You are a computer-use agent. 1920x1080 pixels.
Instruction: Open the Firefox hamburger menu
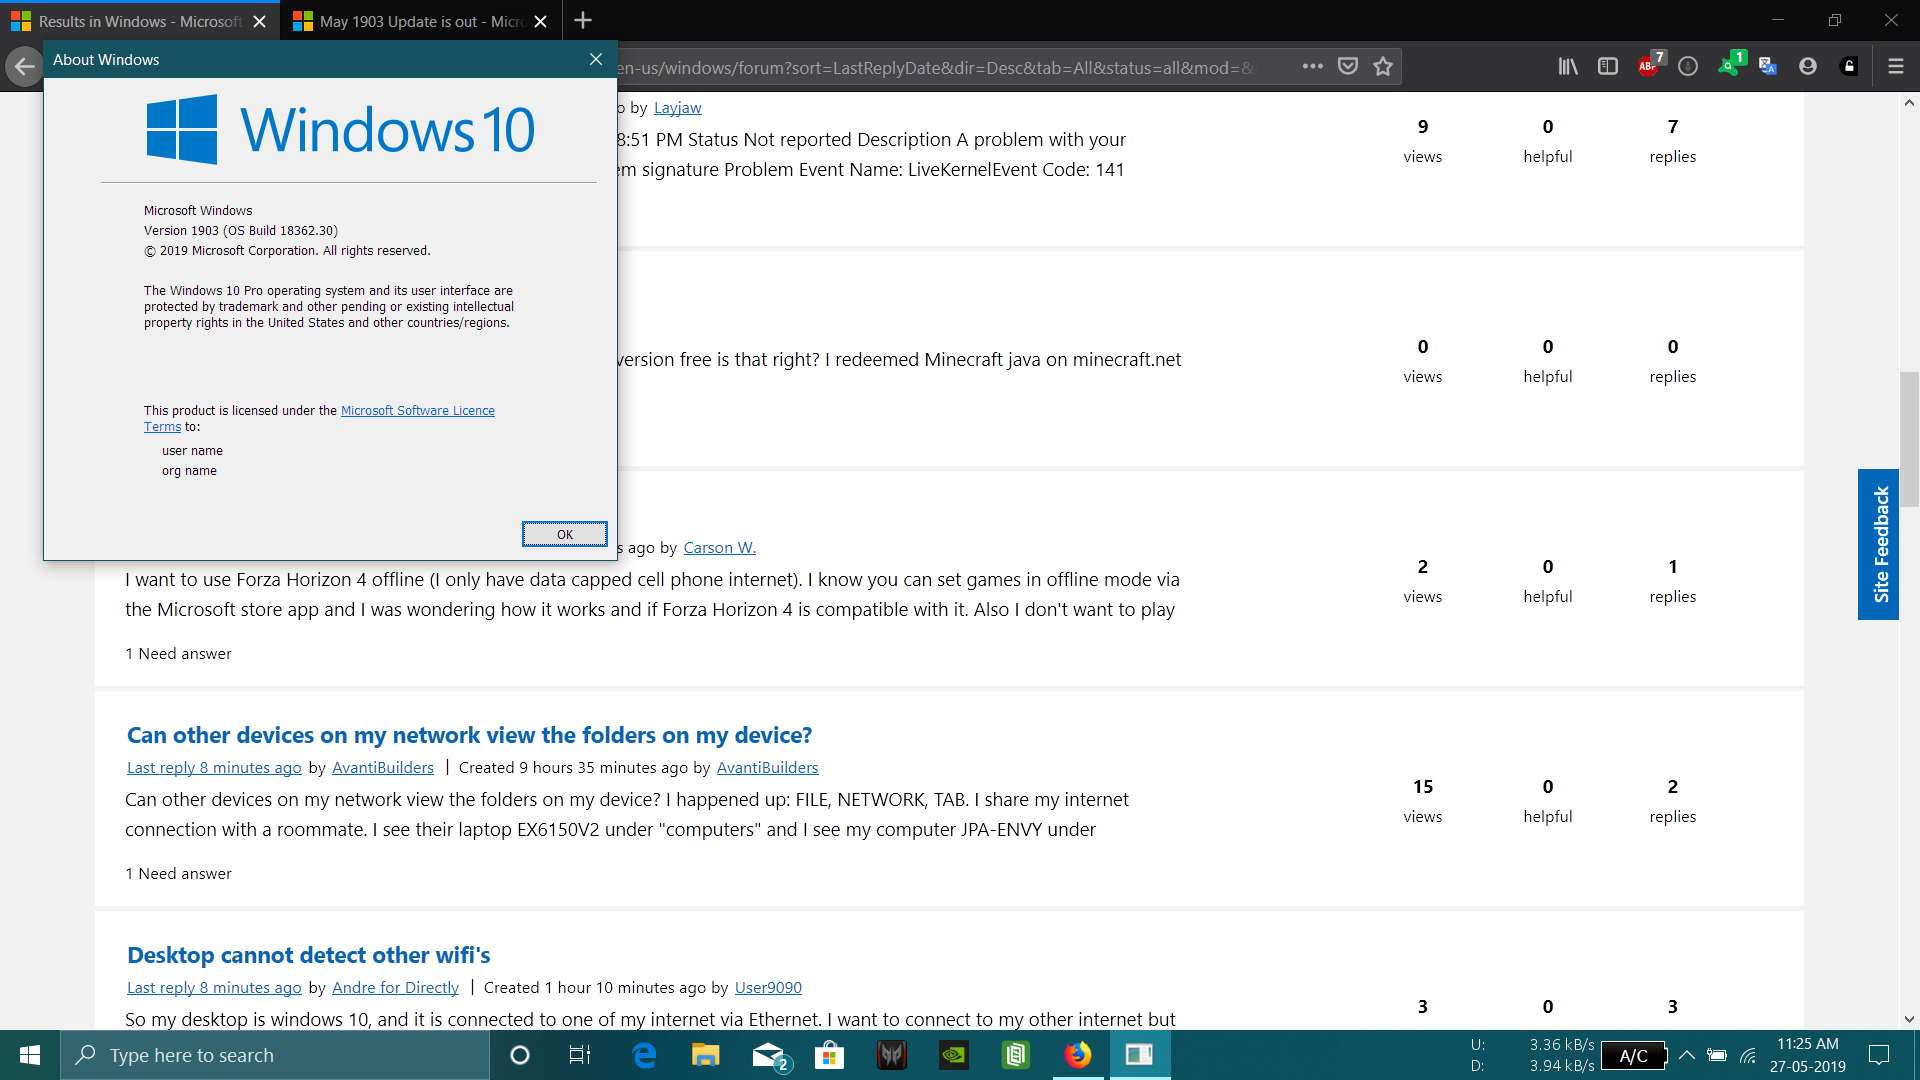coord(1895,66)
